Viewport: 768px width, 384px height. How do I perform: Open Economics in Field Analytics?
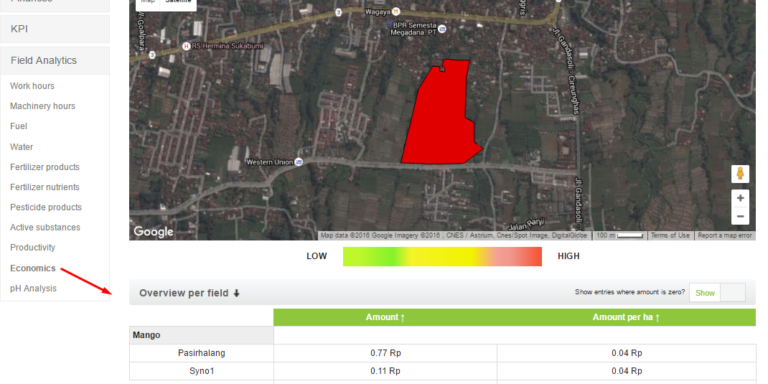click(x=33, y=268)
